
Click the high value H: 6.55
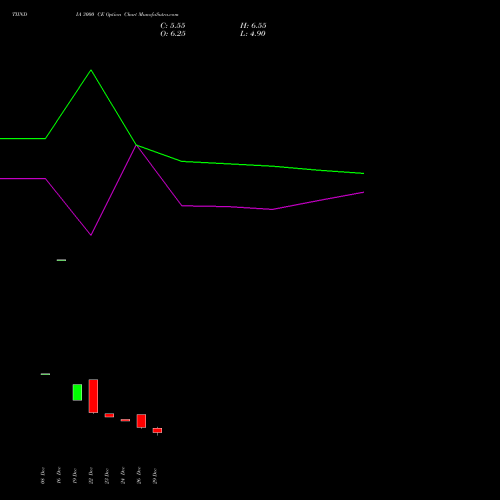pyautogui.click(x=253, y=26)
